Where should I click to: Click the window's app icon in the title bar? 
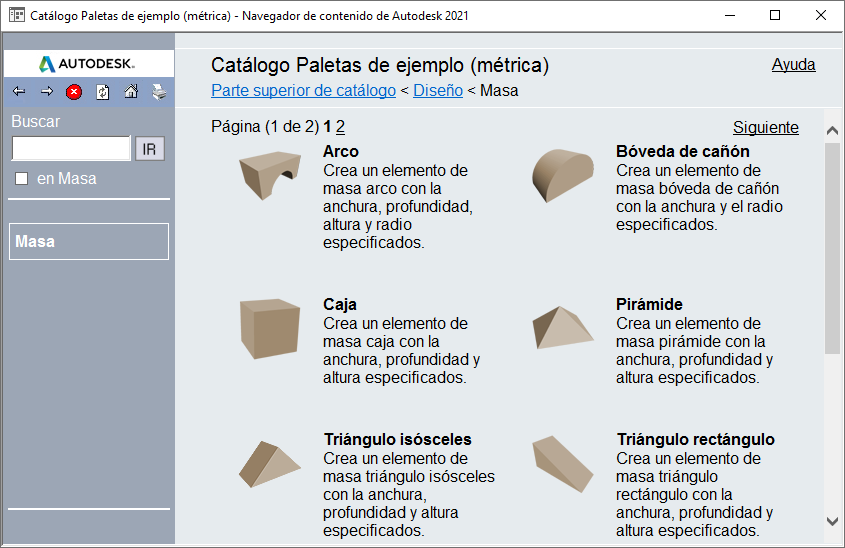click(x=17, y=15)
